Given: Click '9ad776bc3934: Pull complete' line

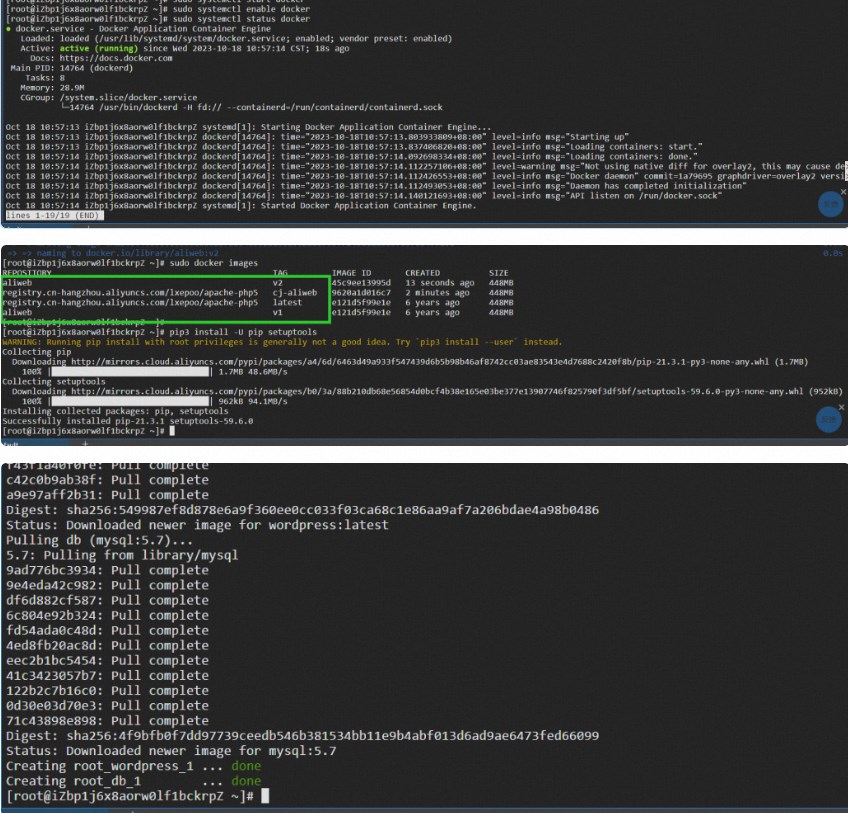Looking at the screenshot, I should pos(107,570).
